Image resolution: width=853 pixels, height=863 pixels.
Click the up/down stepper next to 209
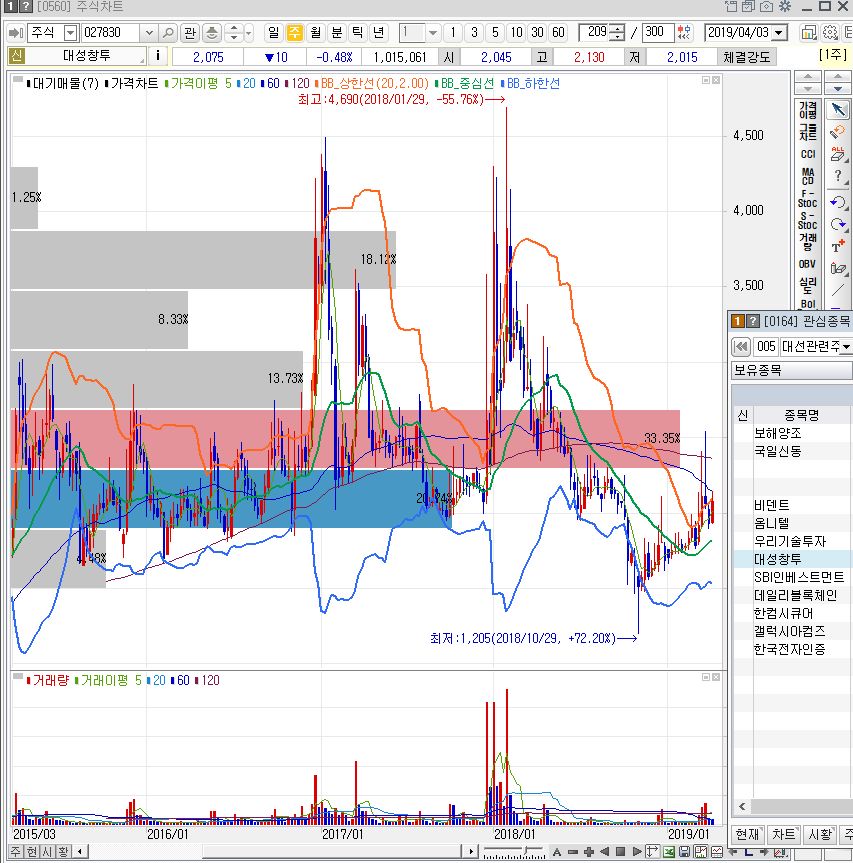(617, 32)
